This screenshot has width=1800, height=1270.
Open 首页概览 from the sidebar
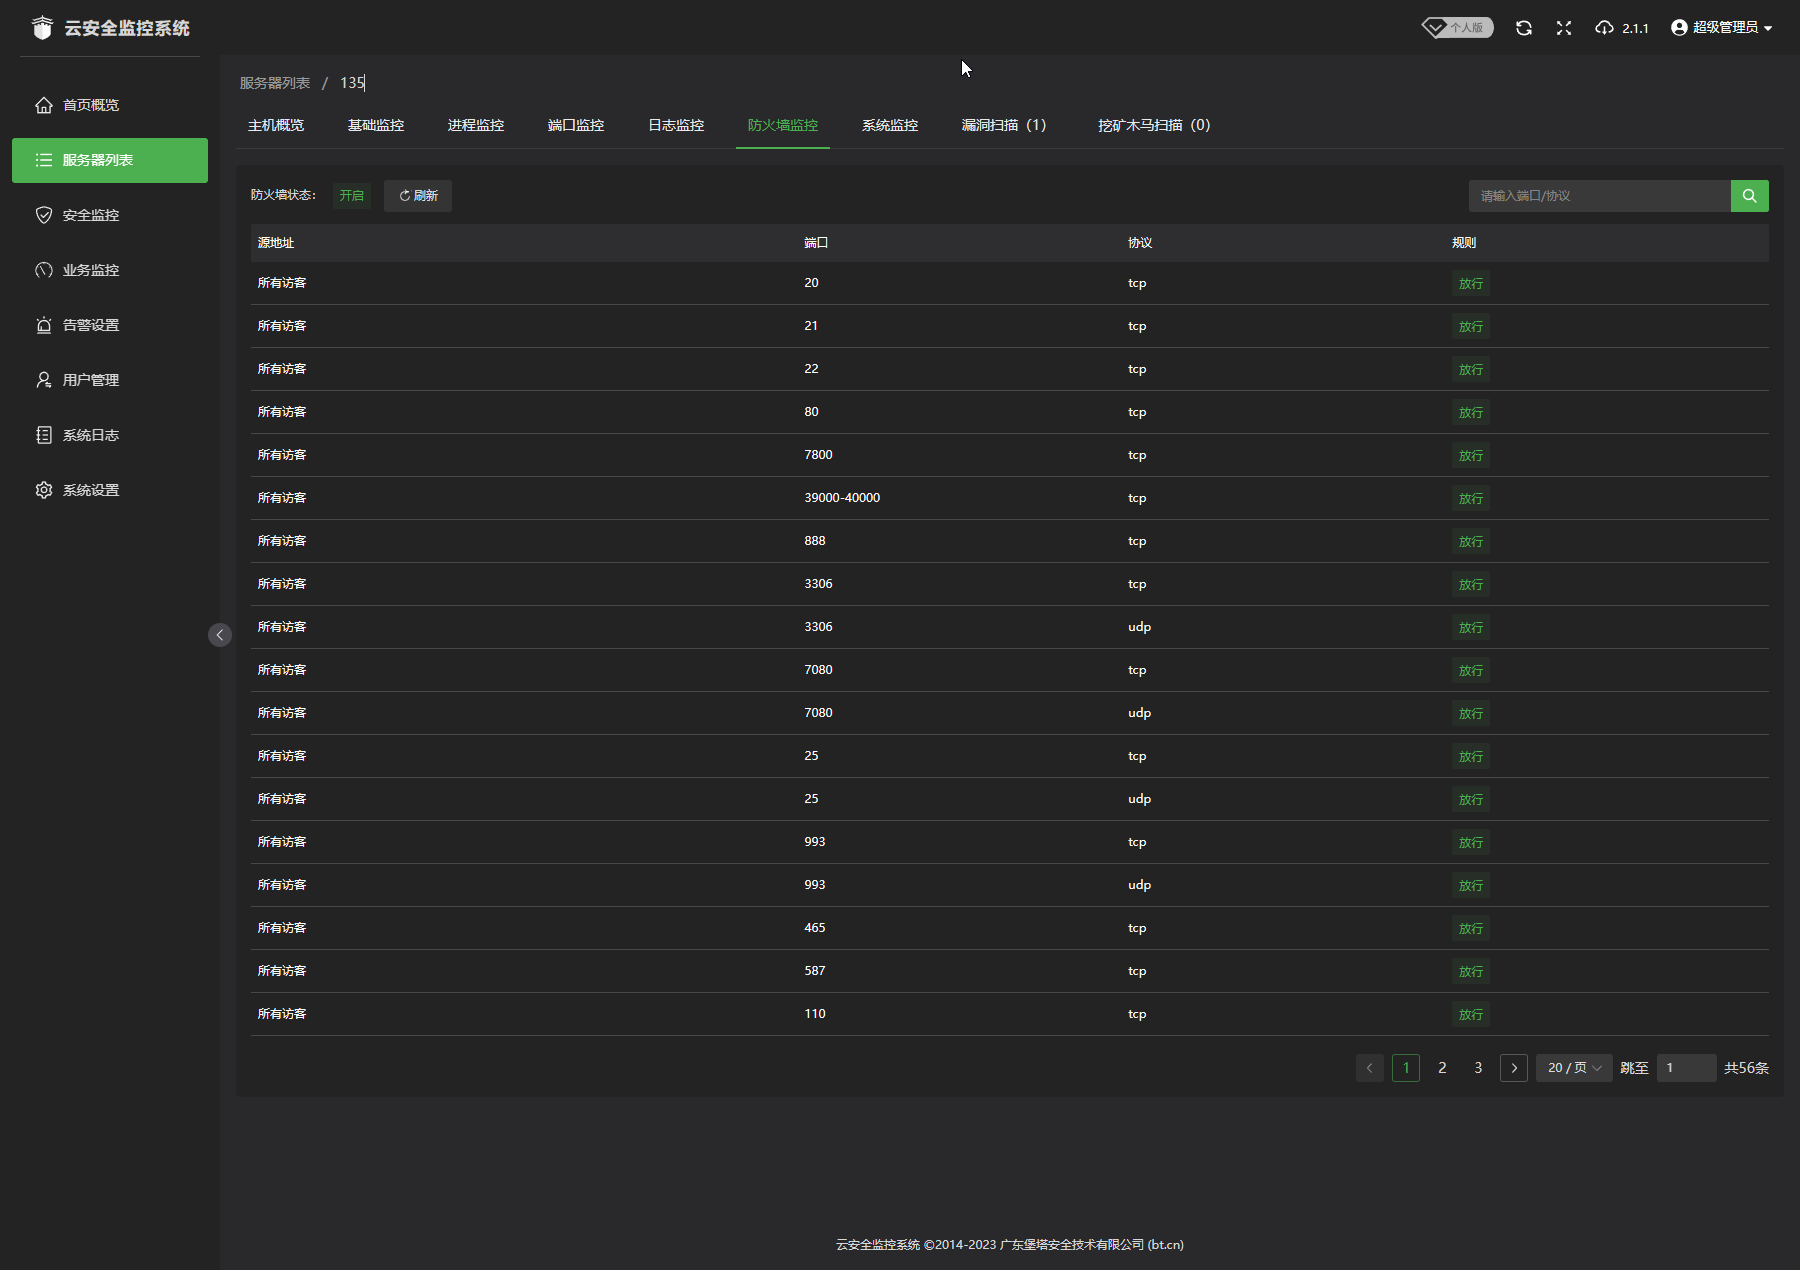[x=90, y=105]
